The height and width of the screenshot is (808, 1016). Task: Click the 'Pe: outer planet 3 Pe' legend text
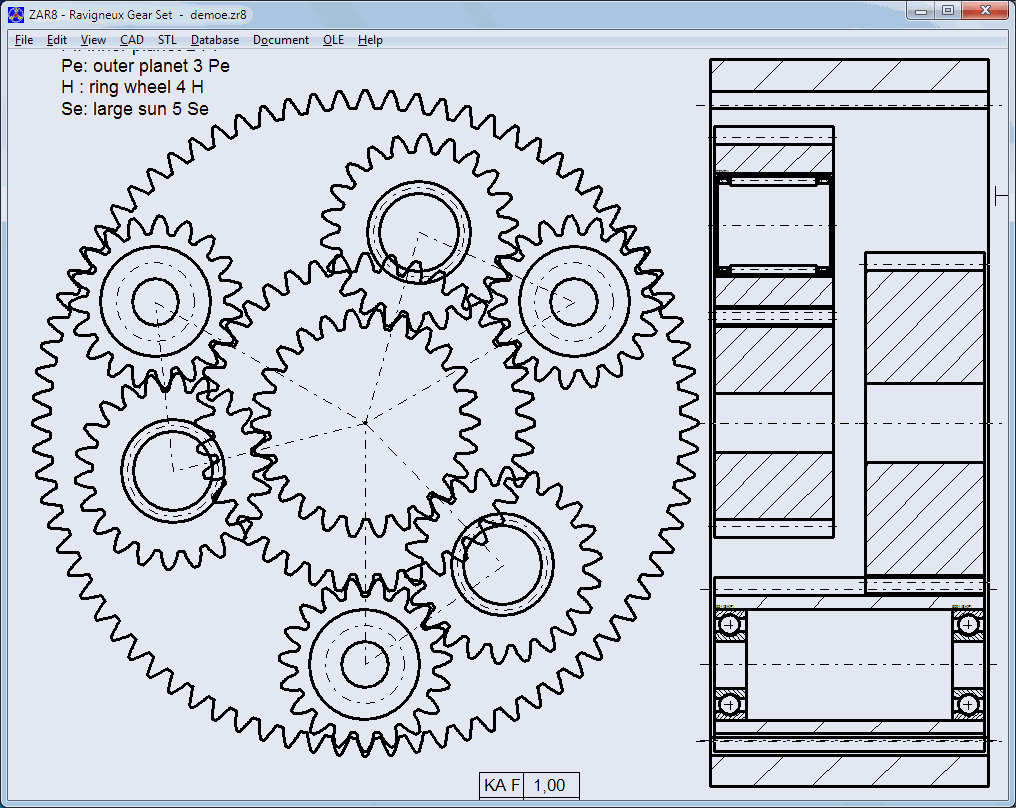145,66
